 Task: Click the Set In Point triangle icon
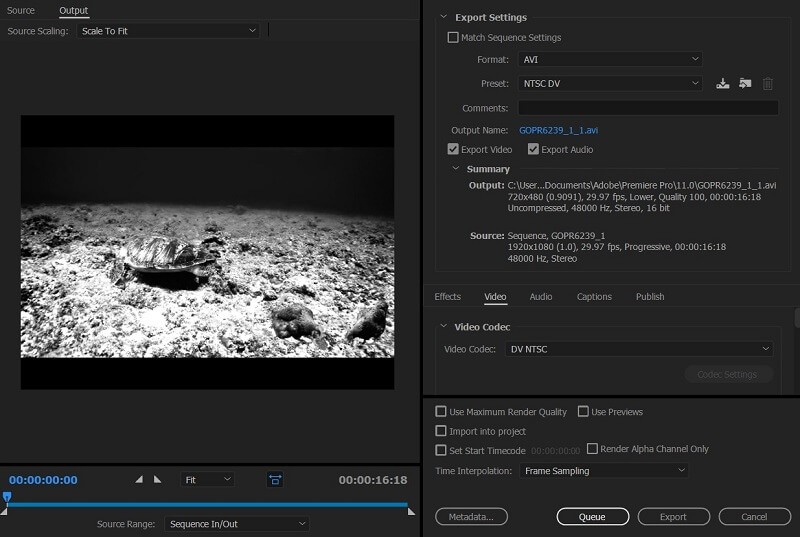click(139, 479)
